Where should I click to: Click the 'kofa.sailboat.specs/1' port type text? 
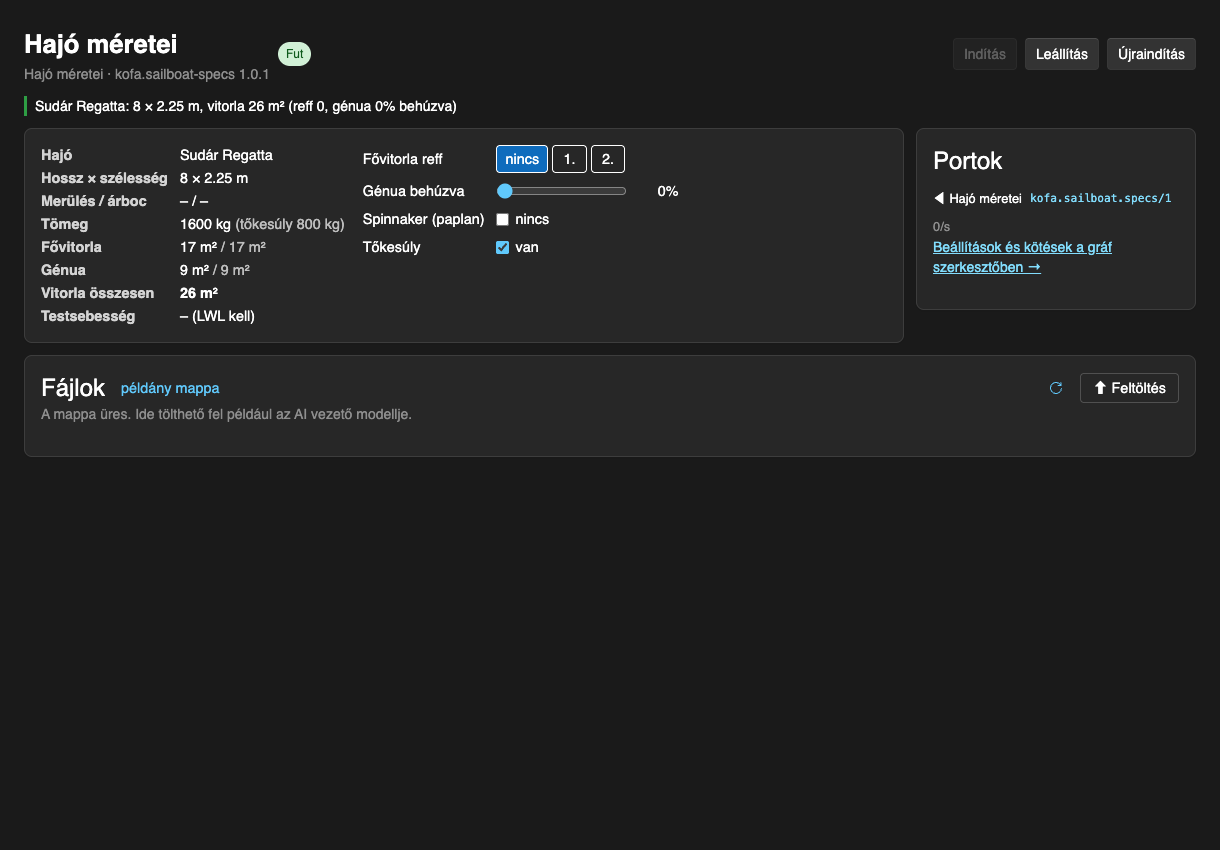pos(1100,198)
